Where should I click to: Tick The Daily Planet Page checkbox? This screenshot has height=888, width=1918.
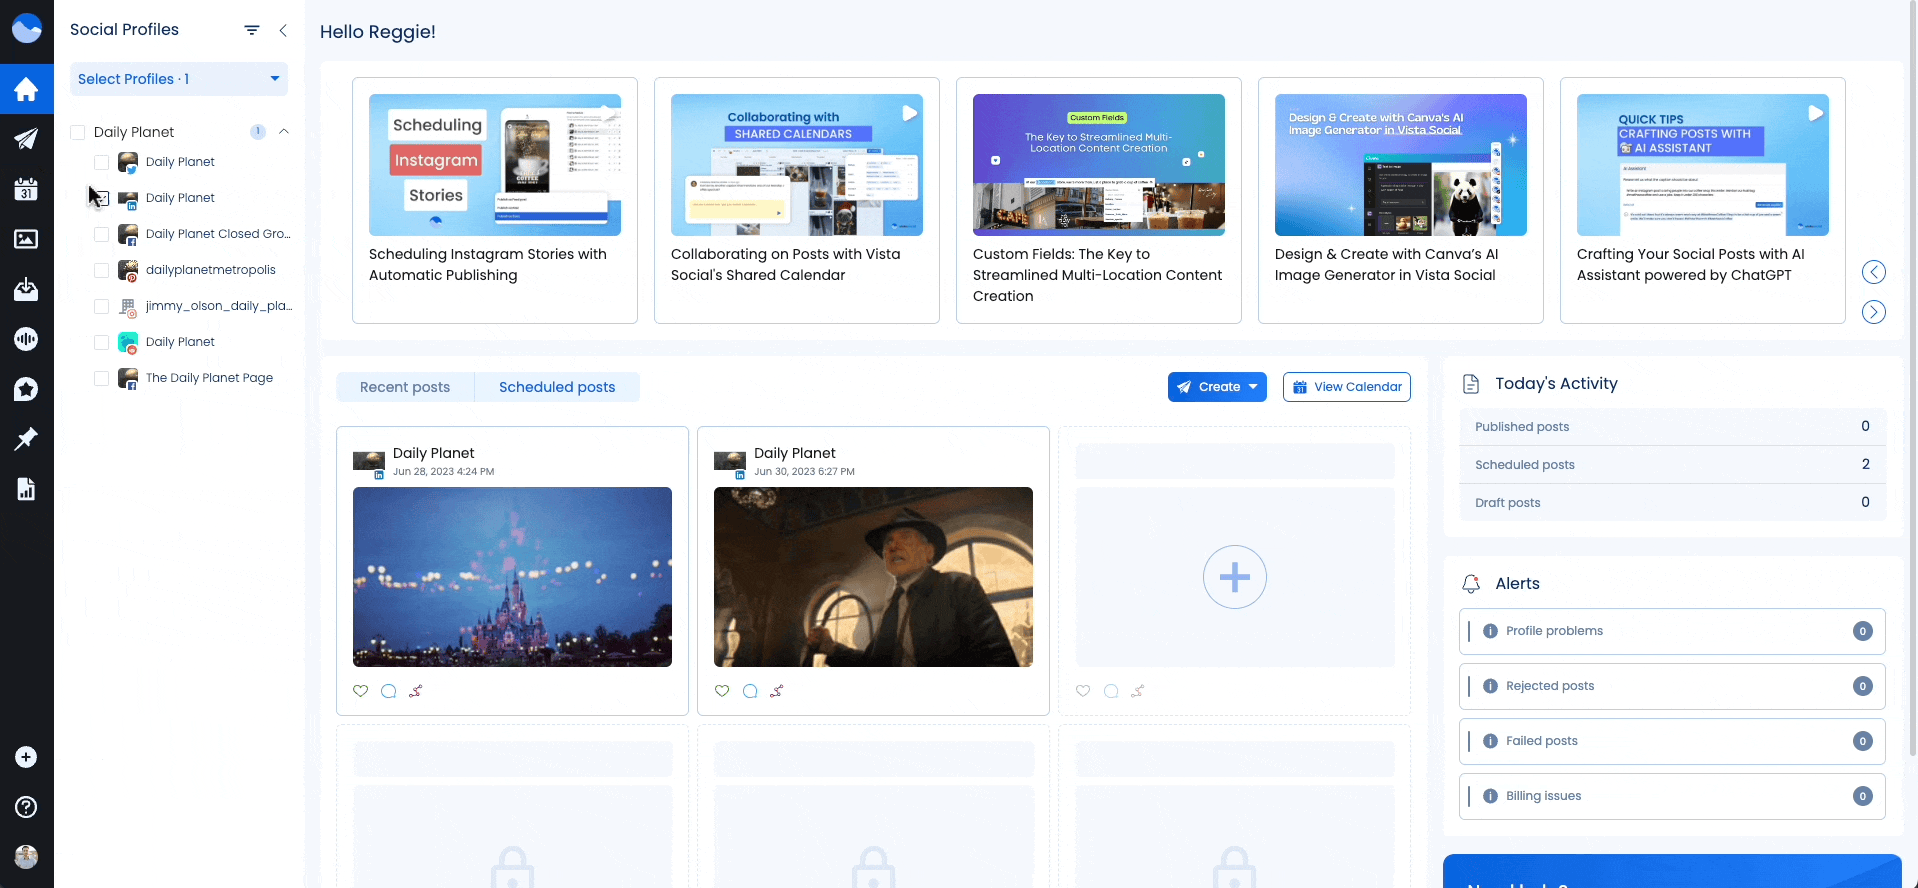point(101,378)
